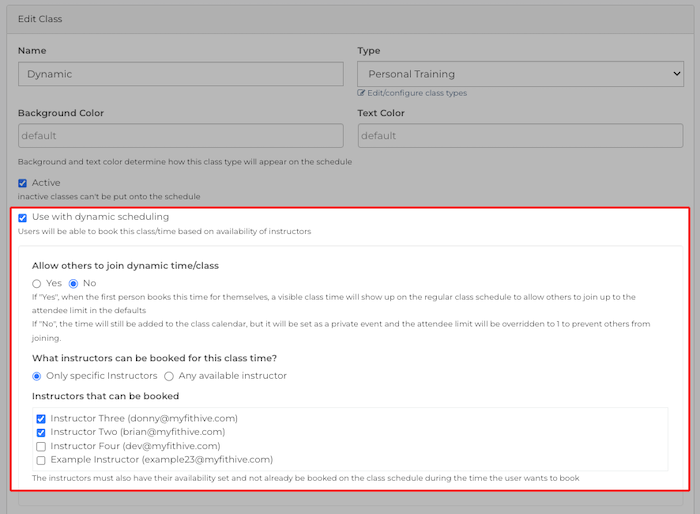Select Yes to allow others to join
This screenshot has height=514, width=700.
click(38, 284)
